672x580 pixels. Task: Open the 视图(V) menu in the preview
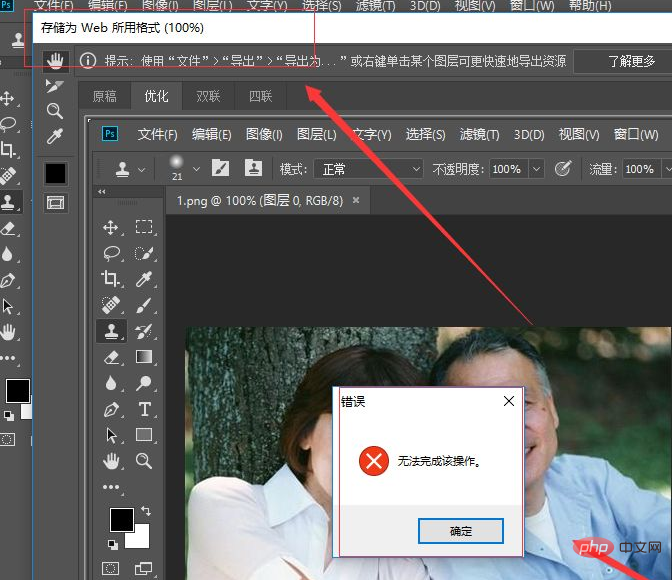point(579,135)
